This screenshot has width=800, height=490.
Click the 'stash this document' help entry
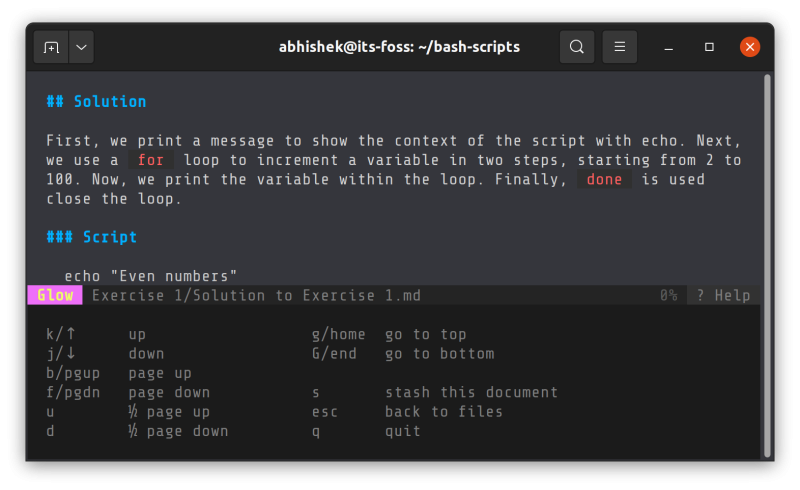click(x=471, y=392)
